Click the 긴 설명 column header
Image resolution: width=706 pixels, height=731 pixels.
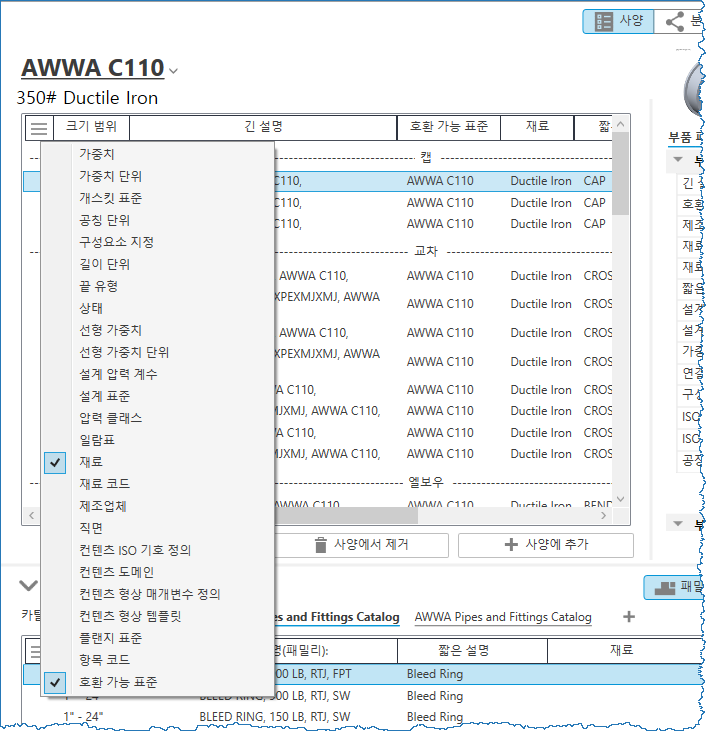coord(263,127)
